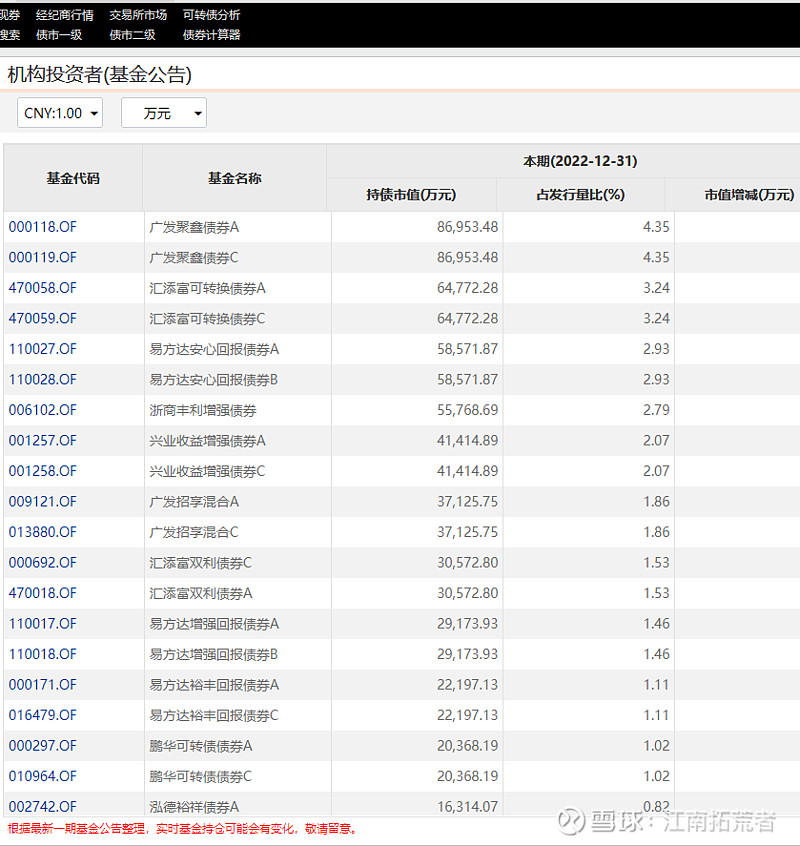Screen dimensions: 800x846
Task: Select fund name 易方达增强回报债券A
Action: click(214, 623)
